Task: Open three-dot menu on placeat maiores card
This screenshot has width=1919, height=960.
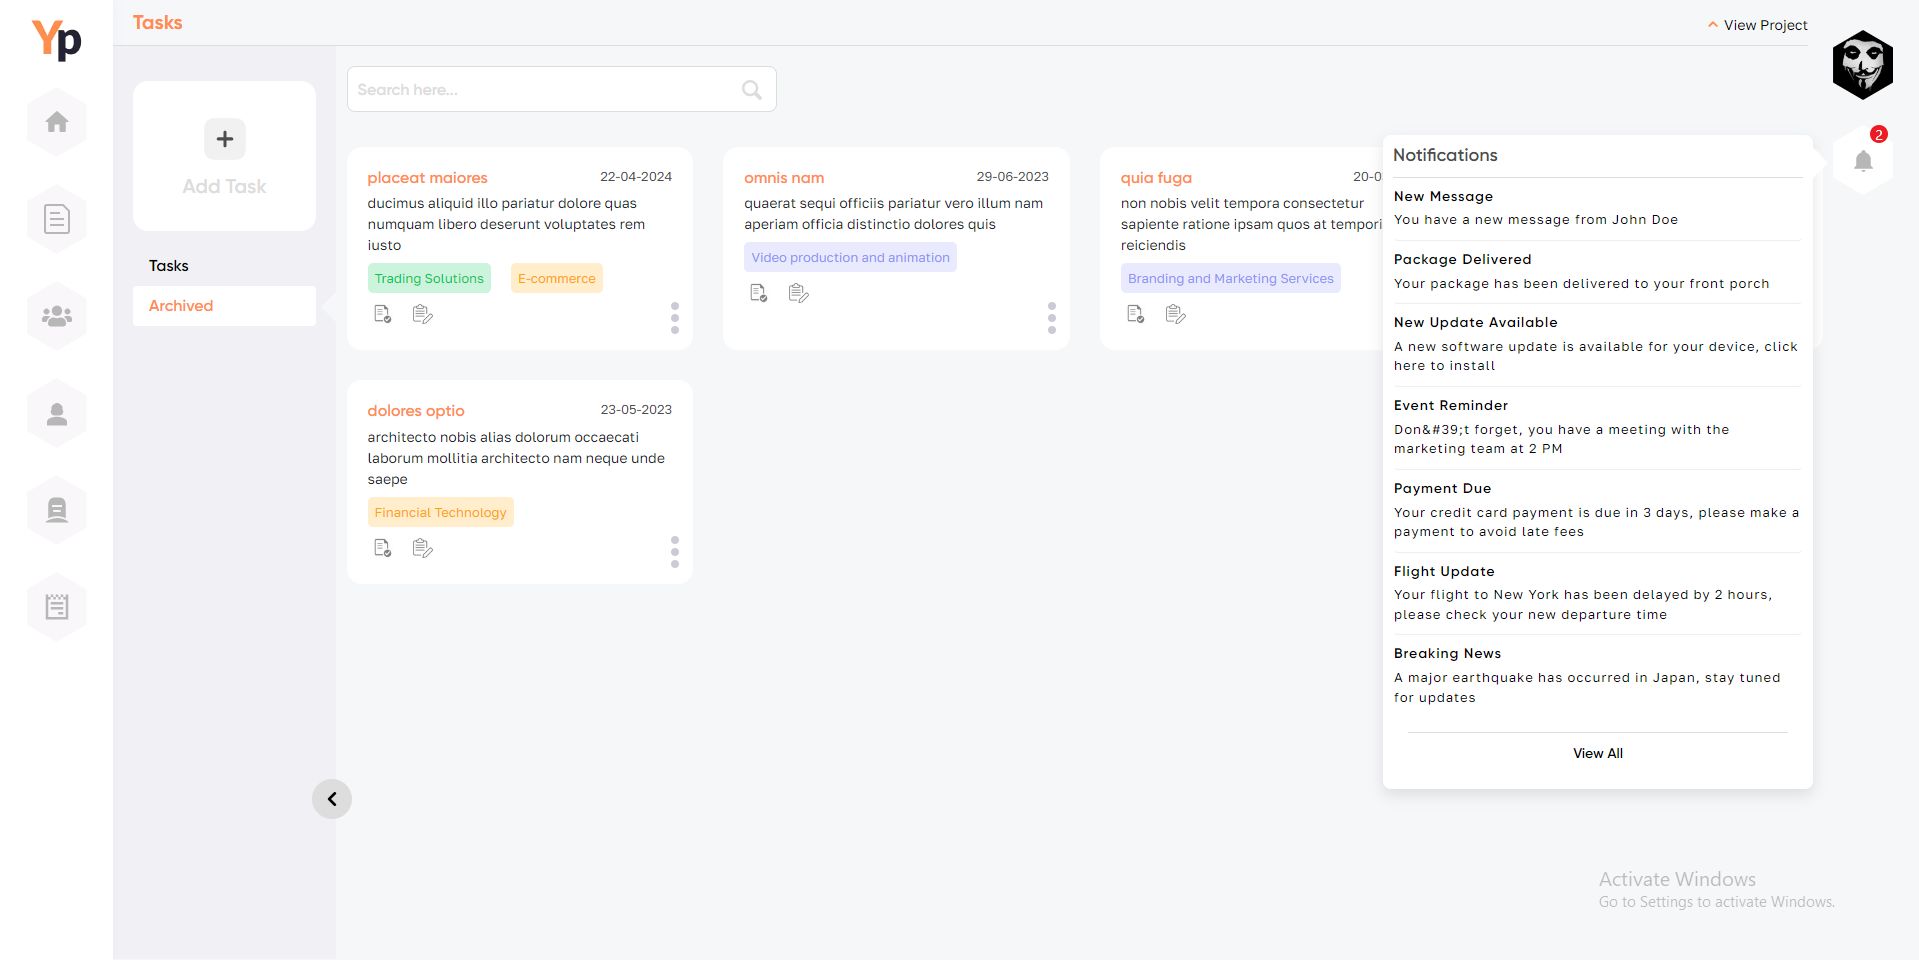Action: (675, 318)
